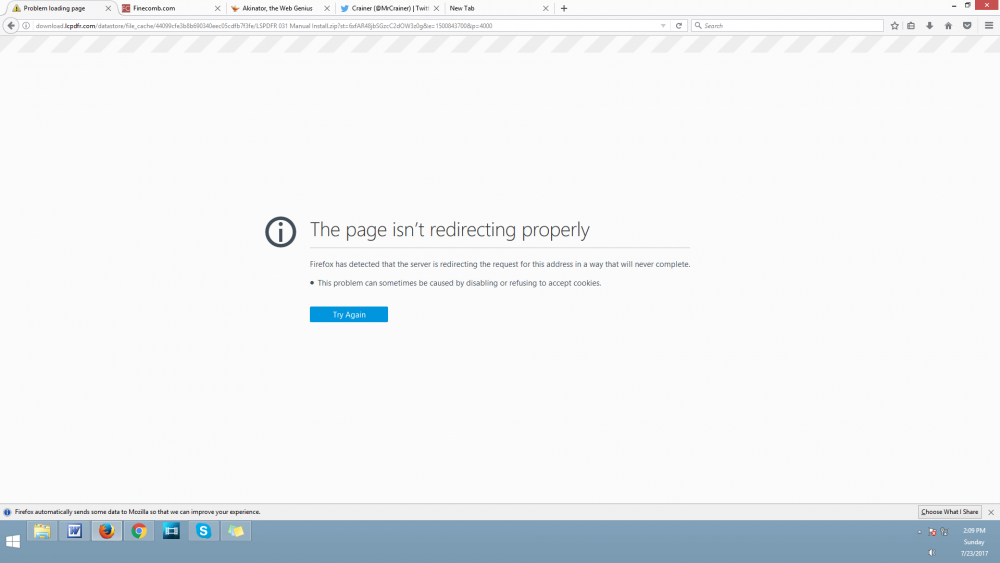Open the Windows Start menu
The width and height of the screenshot is (1000, 563).
pos(13,541)
